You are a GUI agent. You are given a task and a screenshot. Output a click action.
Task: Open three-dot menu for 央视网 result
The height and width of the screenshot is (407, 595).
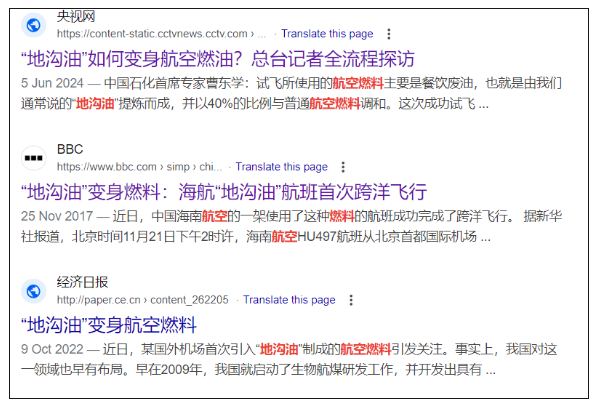[389, 34]
